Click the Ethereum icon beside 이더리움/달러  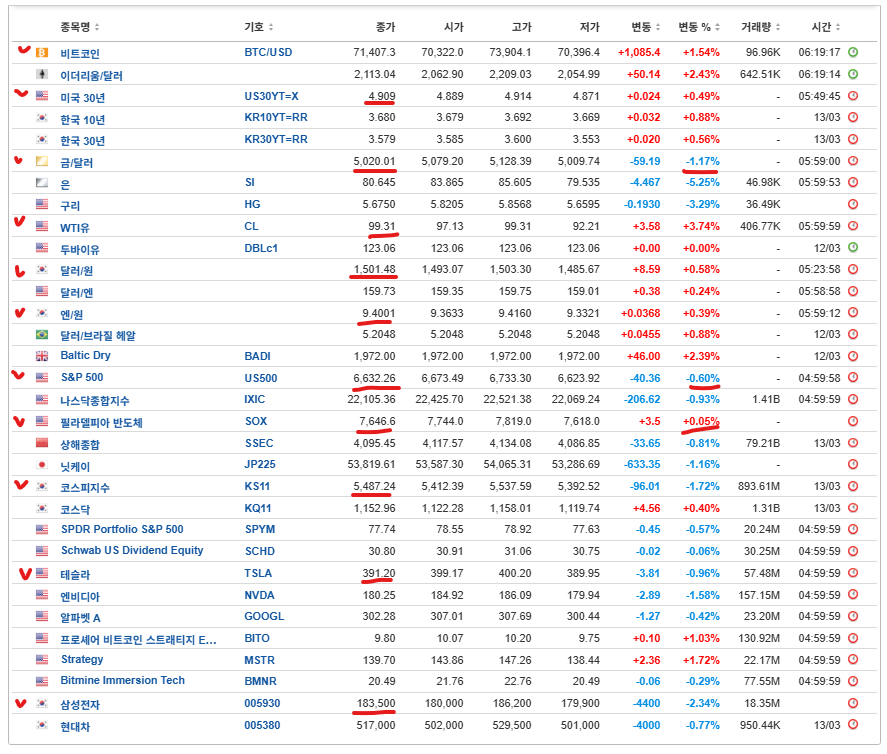tap(42, 74)
